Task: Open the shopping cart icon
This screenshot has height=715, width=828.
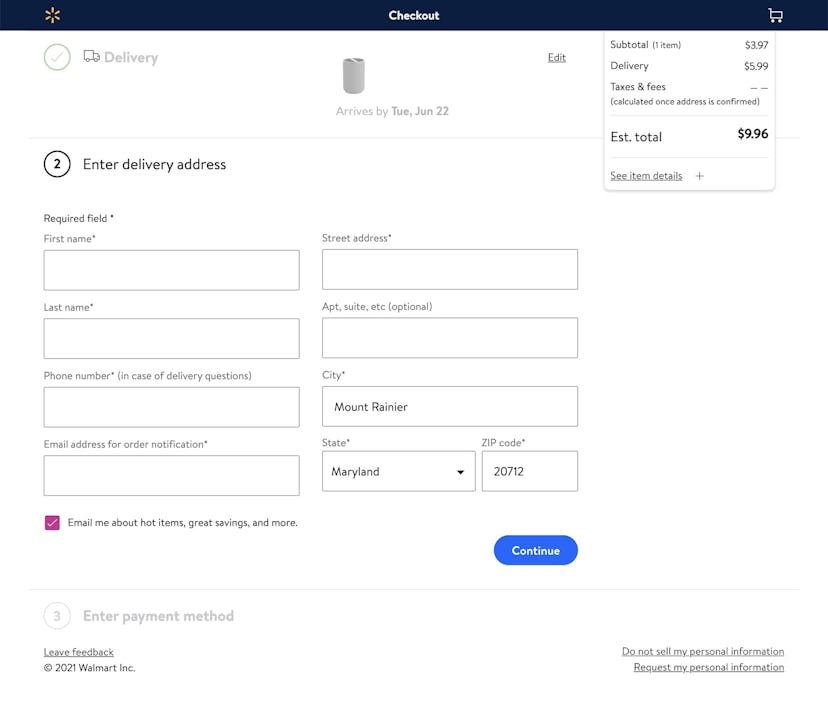Action: (x=775, y=15)
